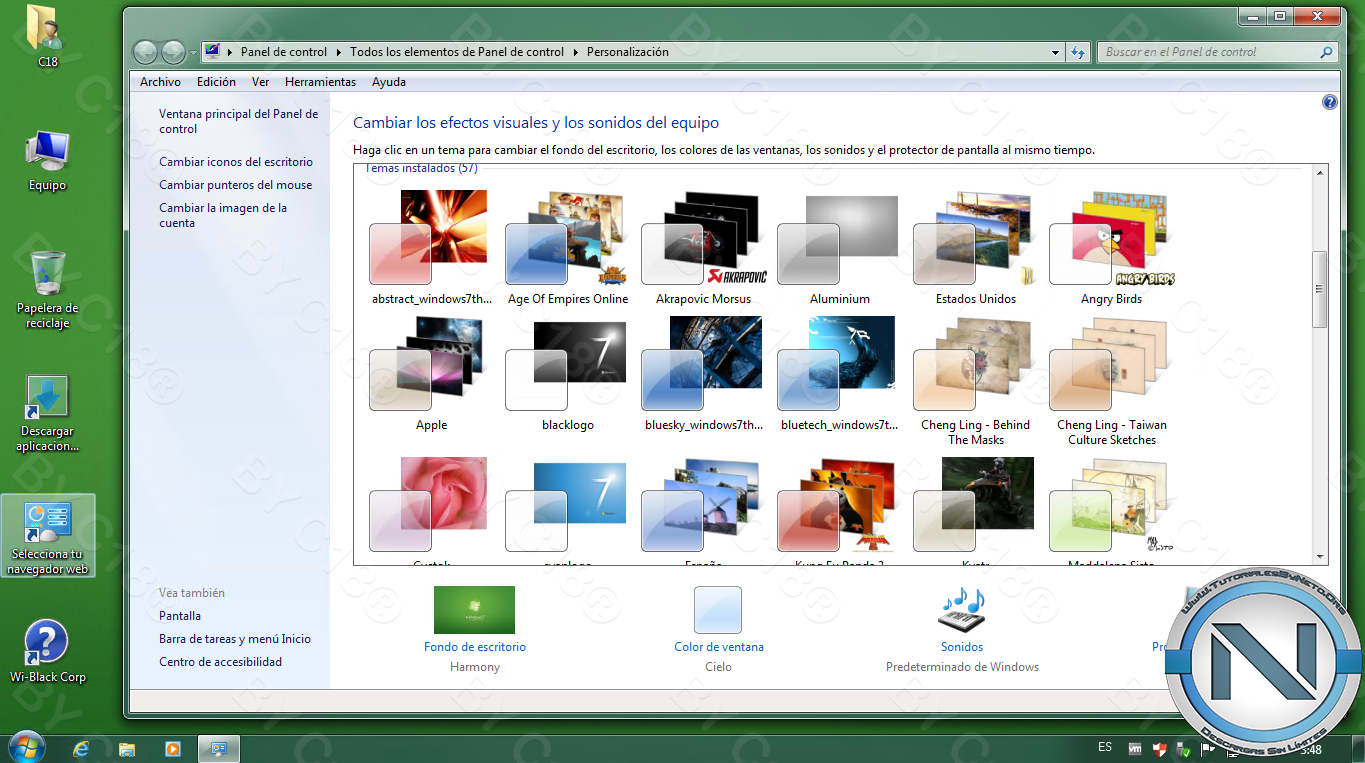Expand the address bar history dropdown
Viewport: 1365px width, 763px height.
[x=1056, y=52]
